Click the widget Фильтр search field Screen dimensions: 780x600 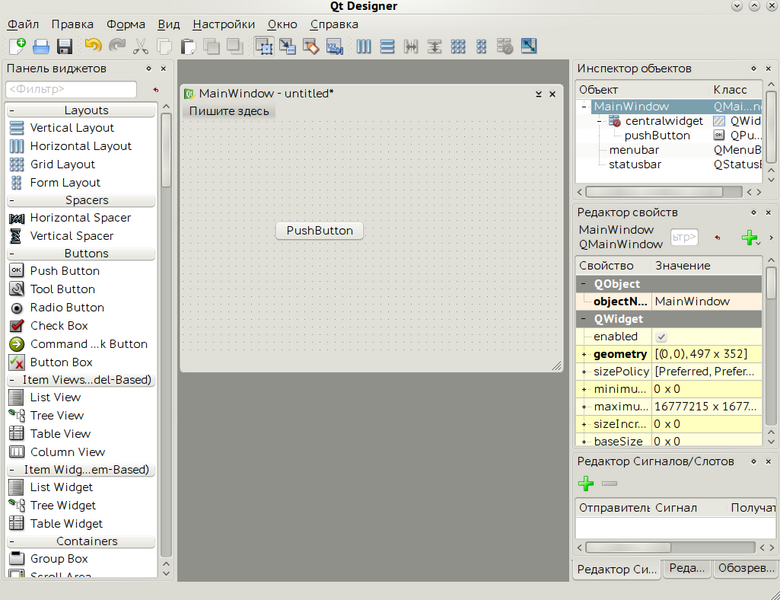(71, 90)
